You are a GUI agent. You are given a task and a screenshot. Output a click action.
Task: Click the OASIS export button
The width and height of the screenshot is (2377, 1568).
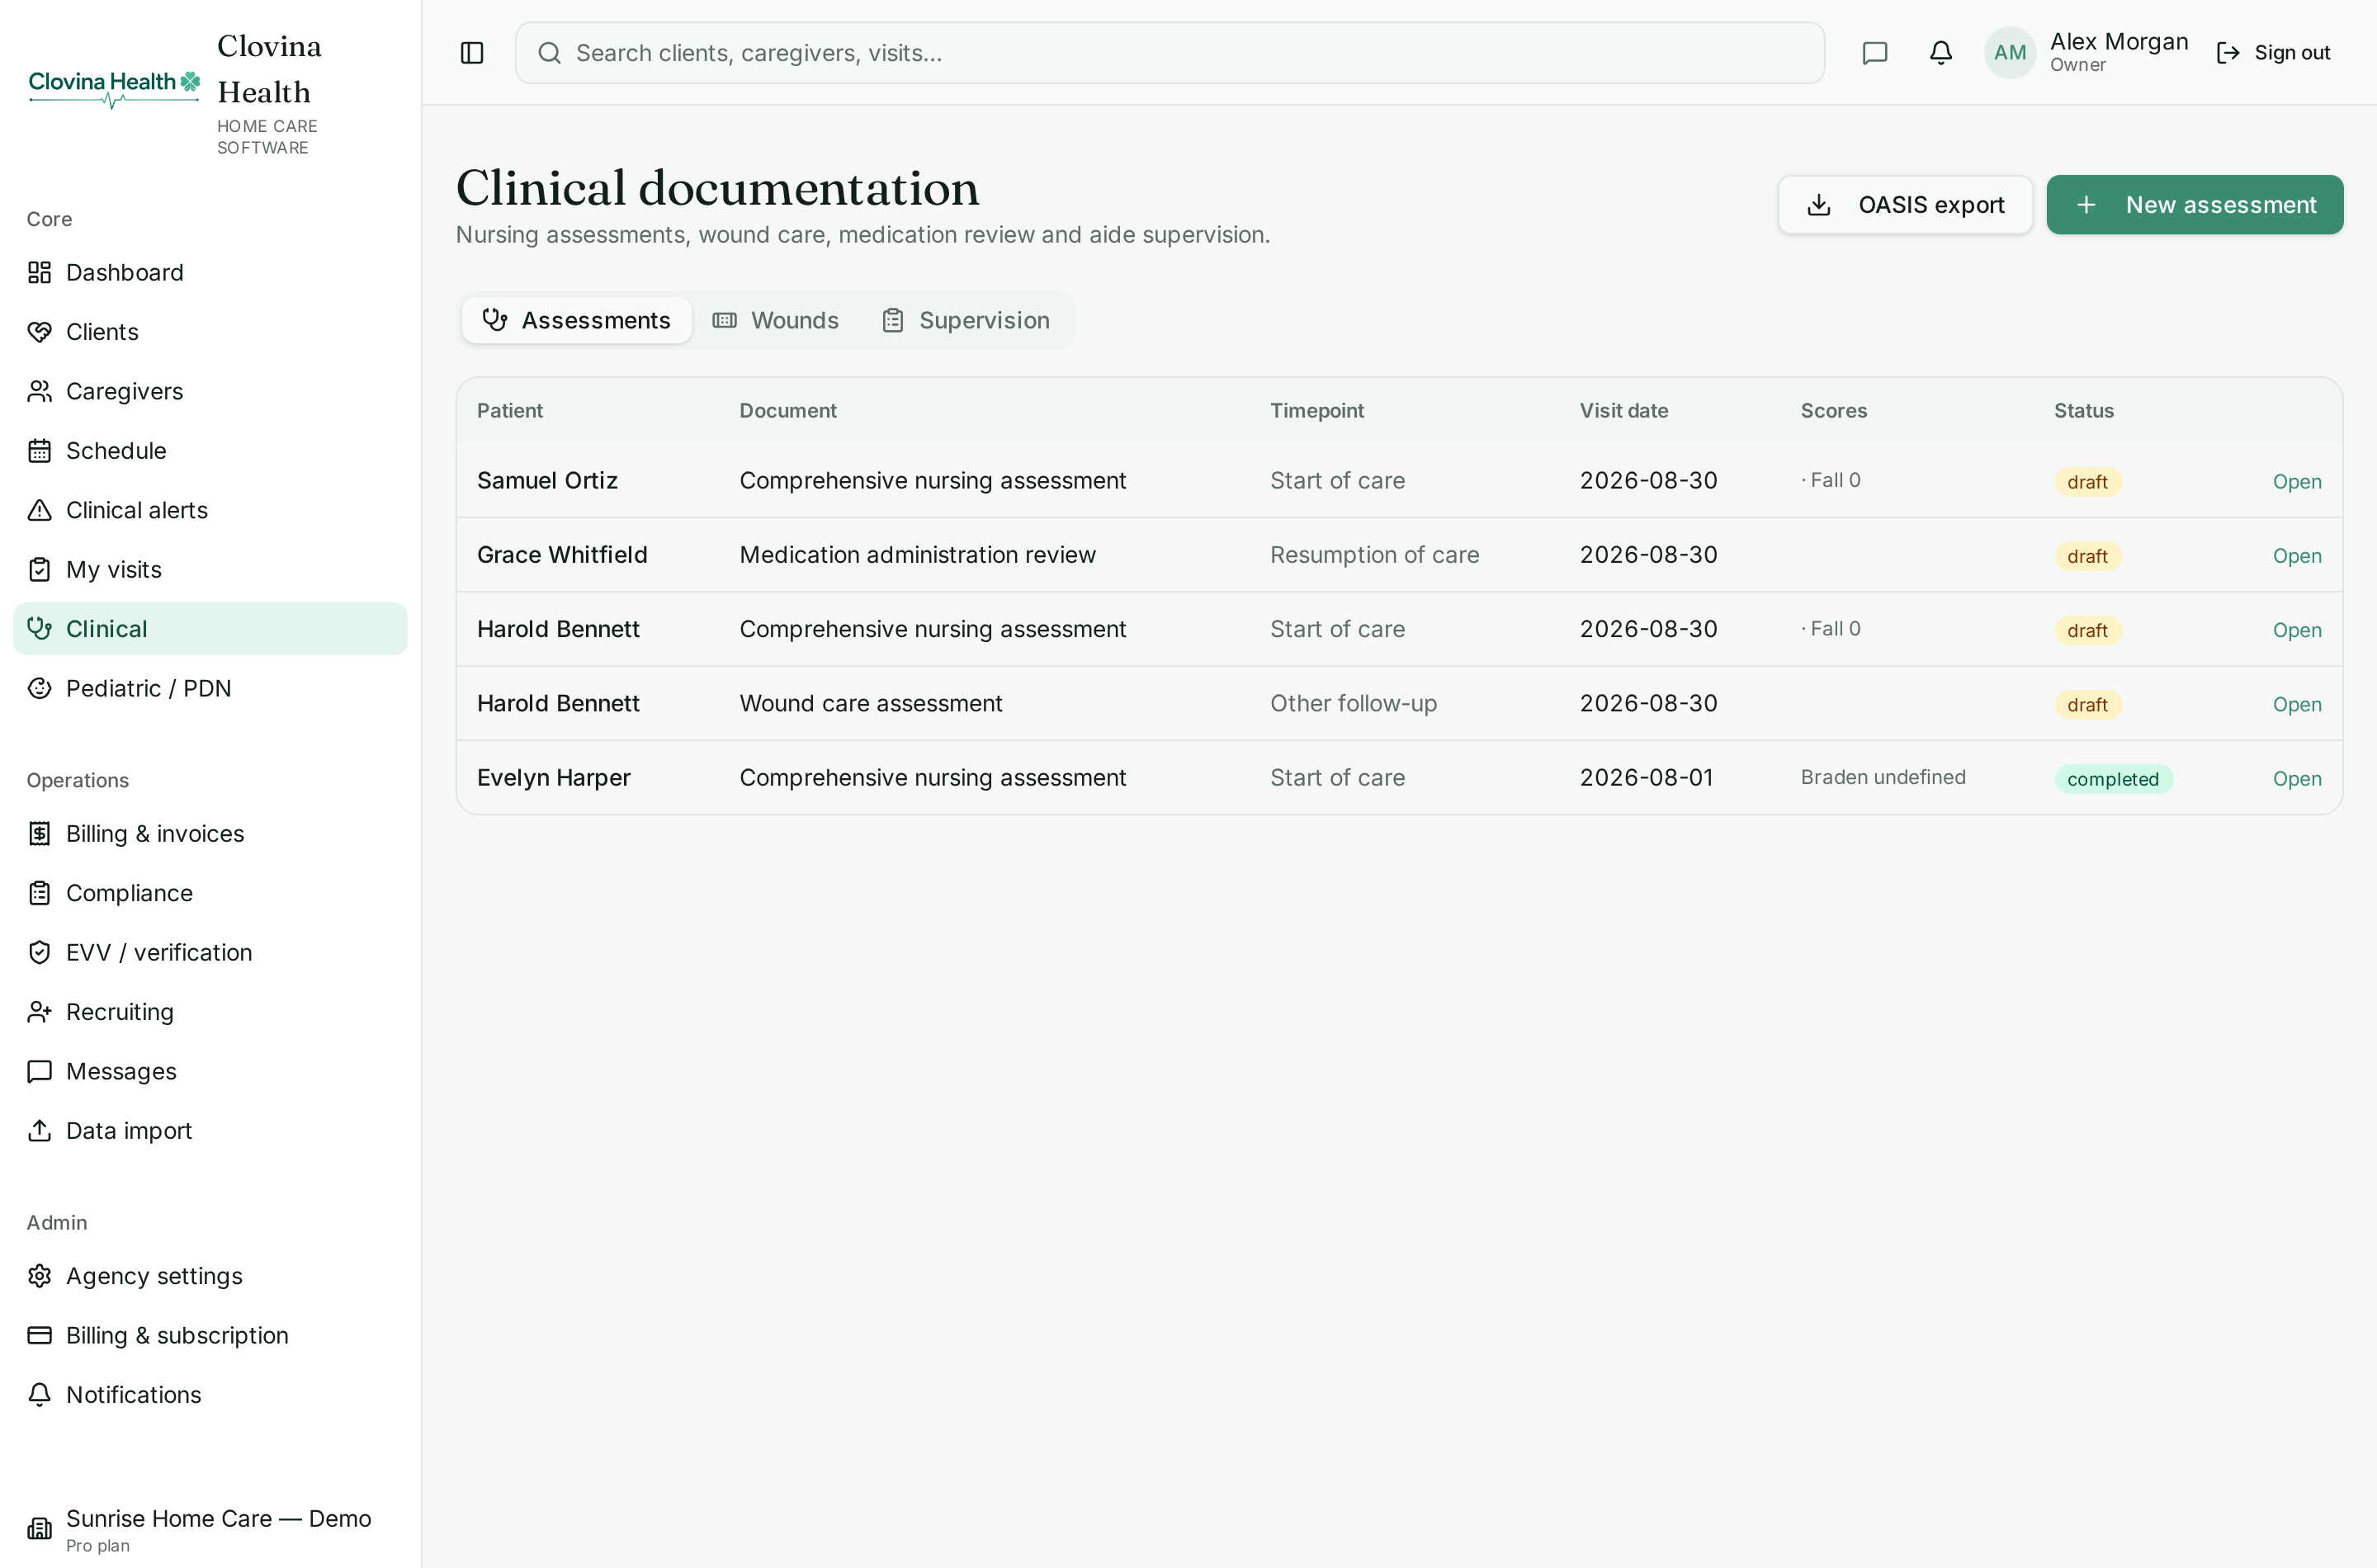click(1904, 205)
